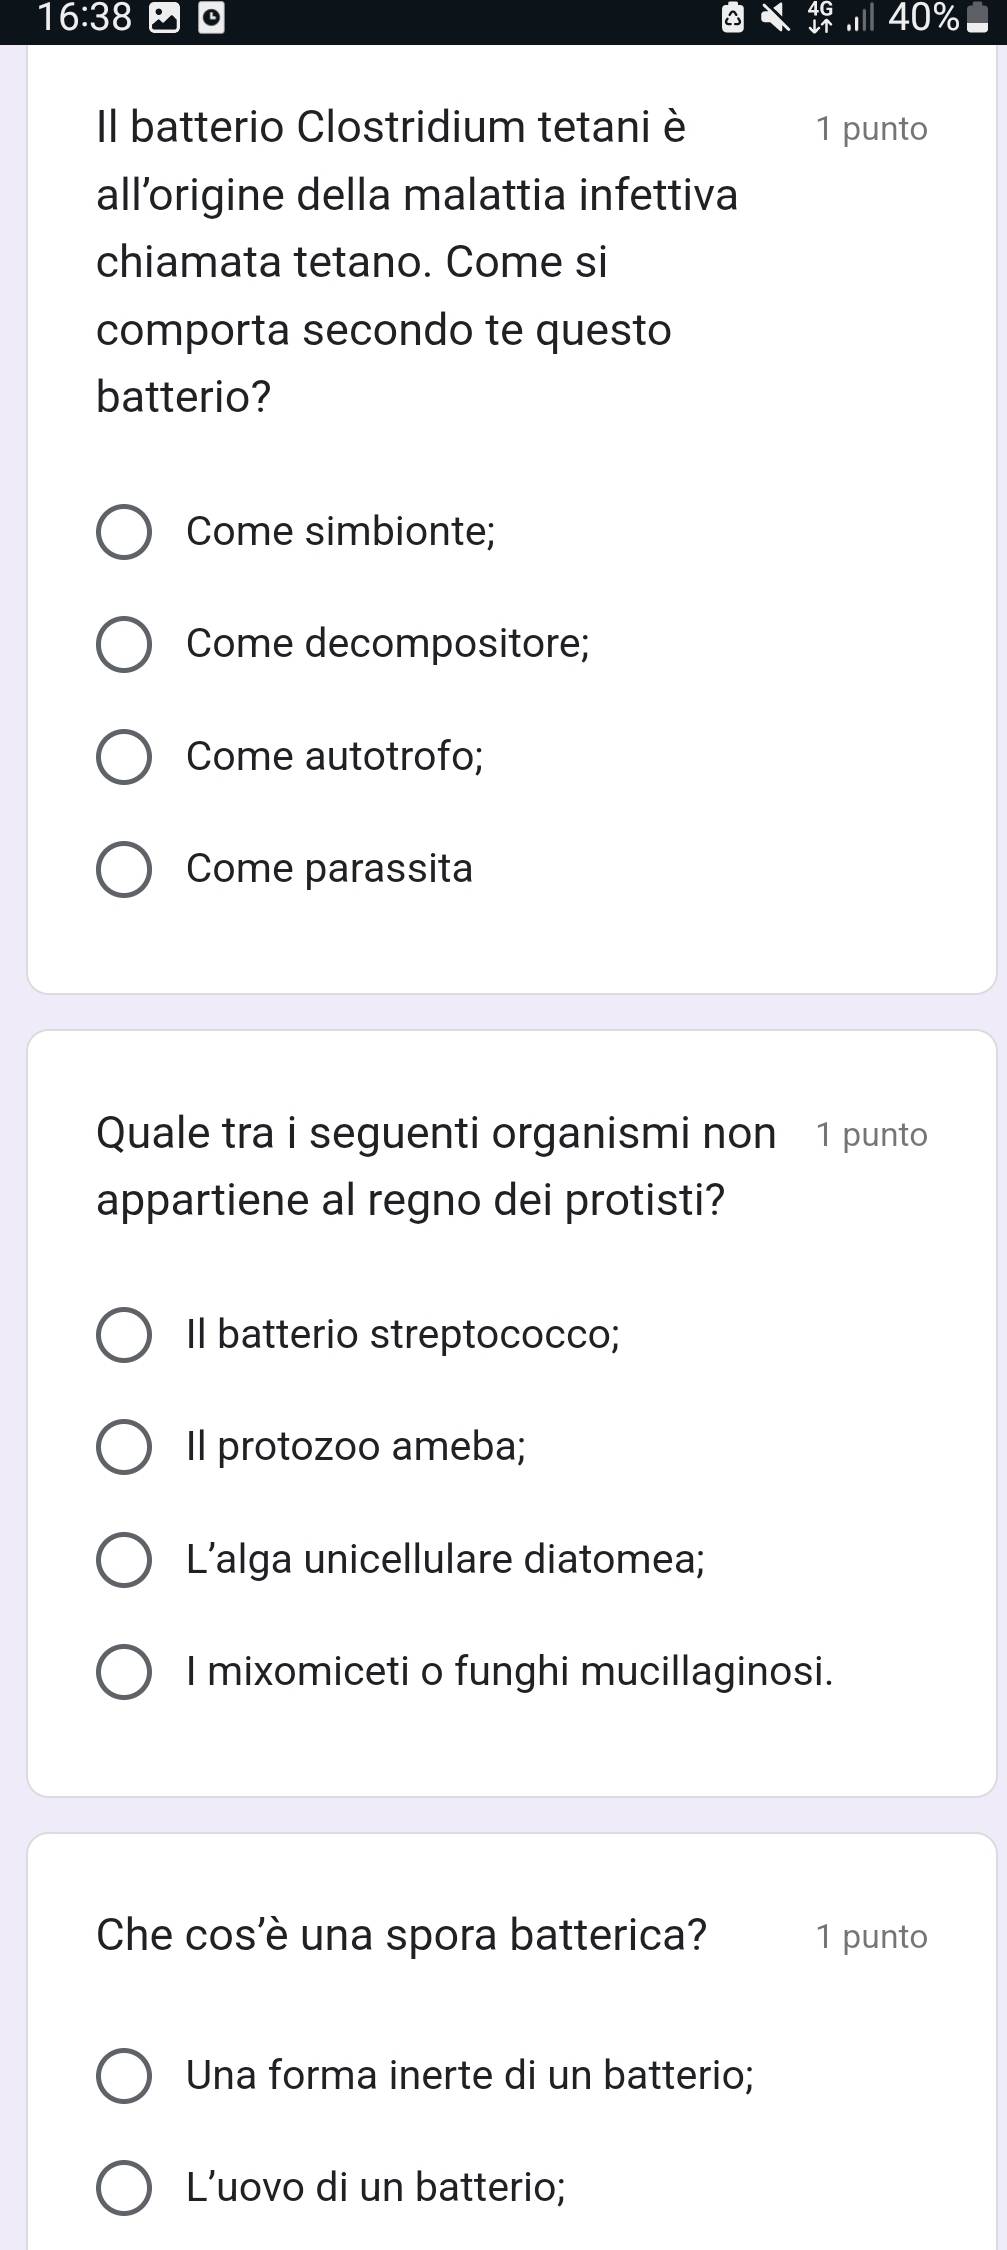Choose 'L'uovo di un batterio' answer
This screenshot has height=2250, width=1007.
click(x=124, y=2188)
